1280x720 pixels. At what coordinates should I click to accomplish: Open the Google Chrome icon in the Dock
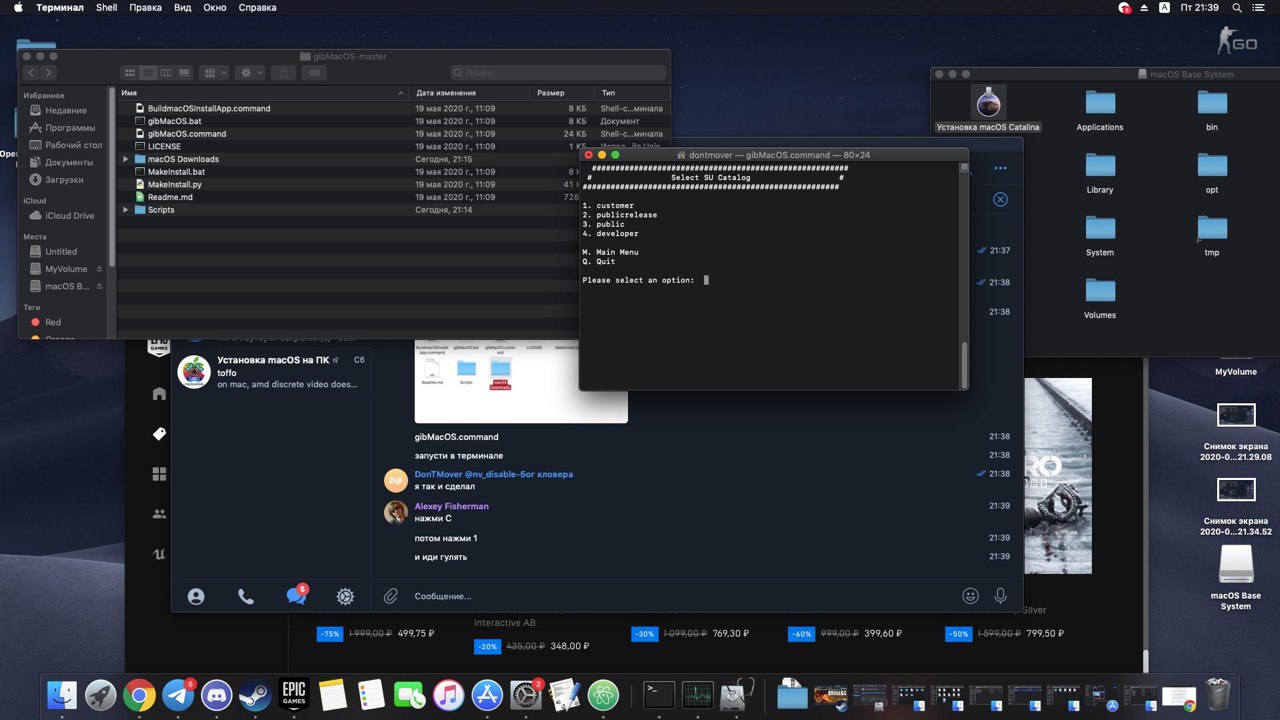139,695
